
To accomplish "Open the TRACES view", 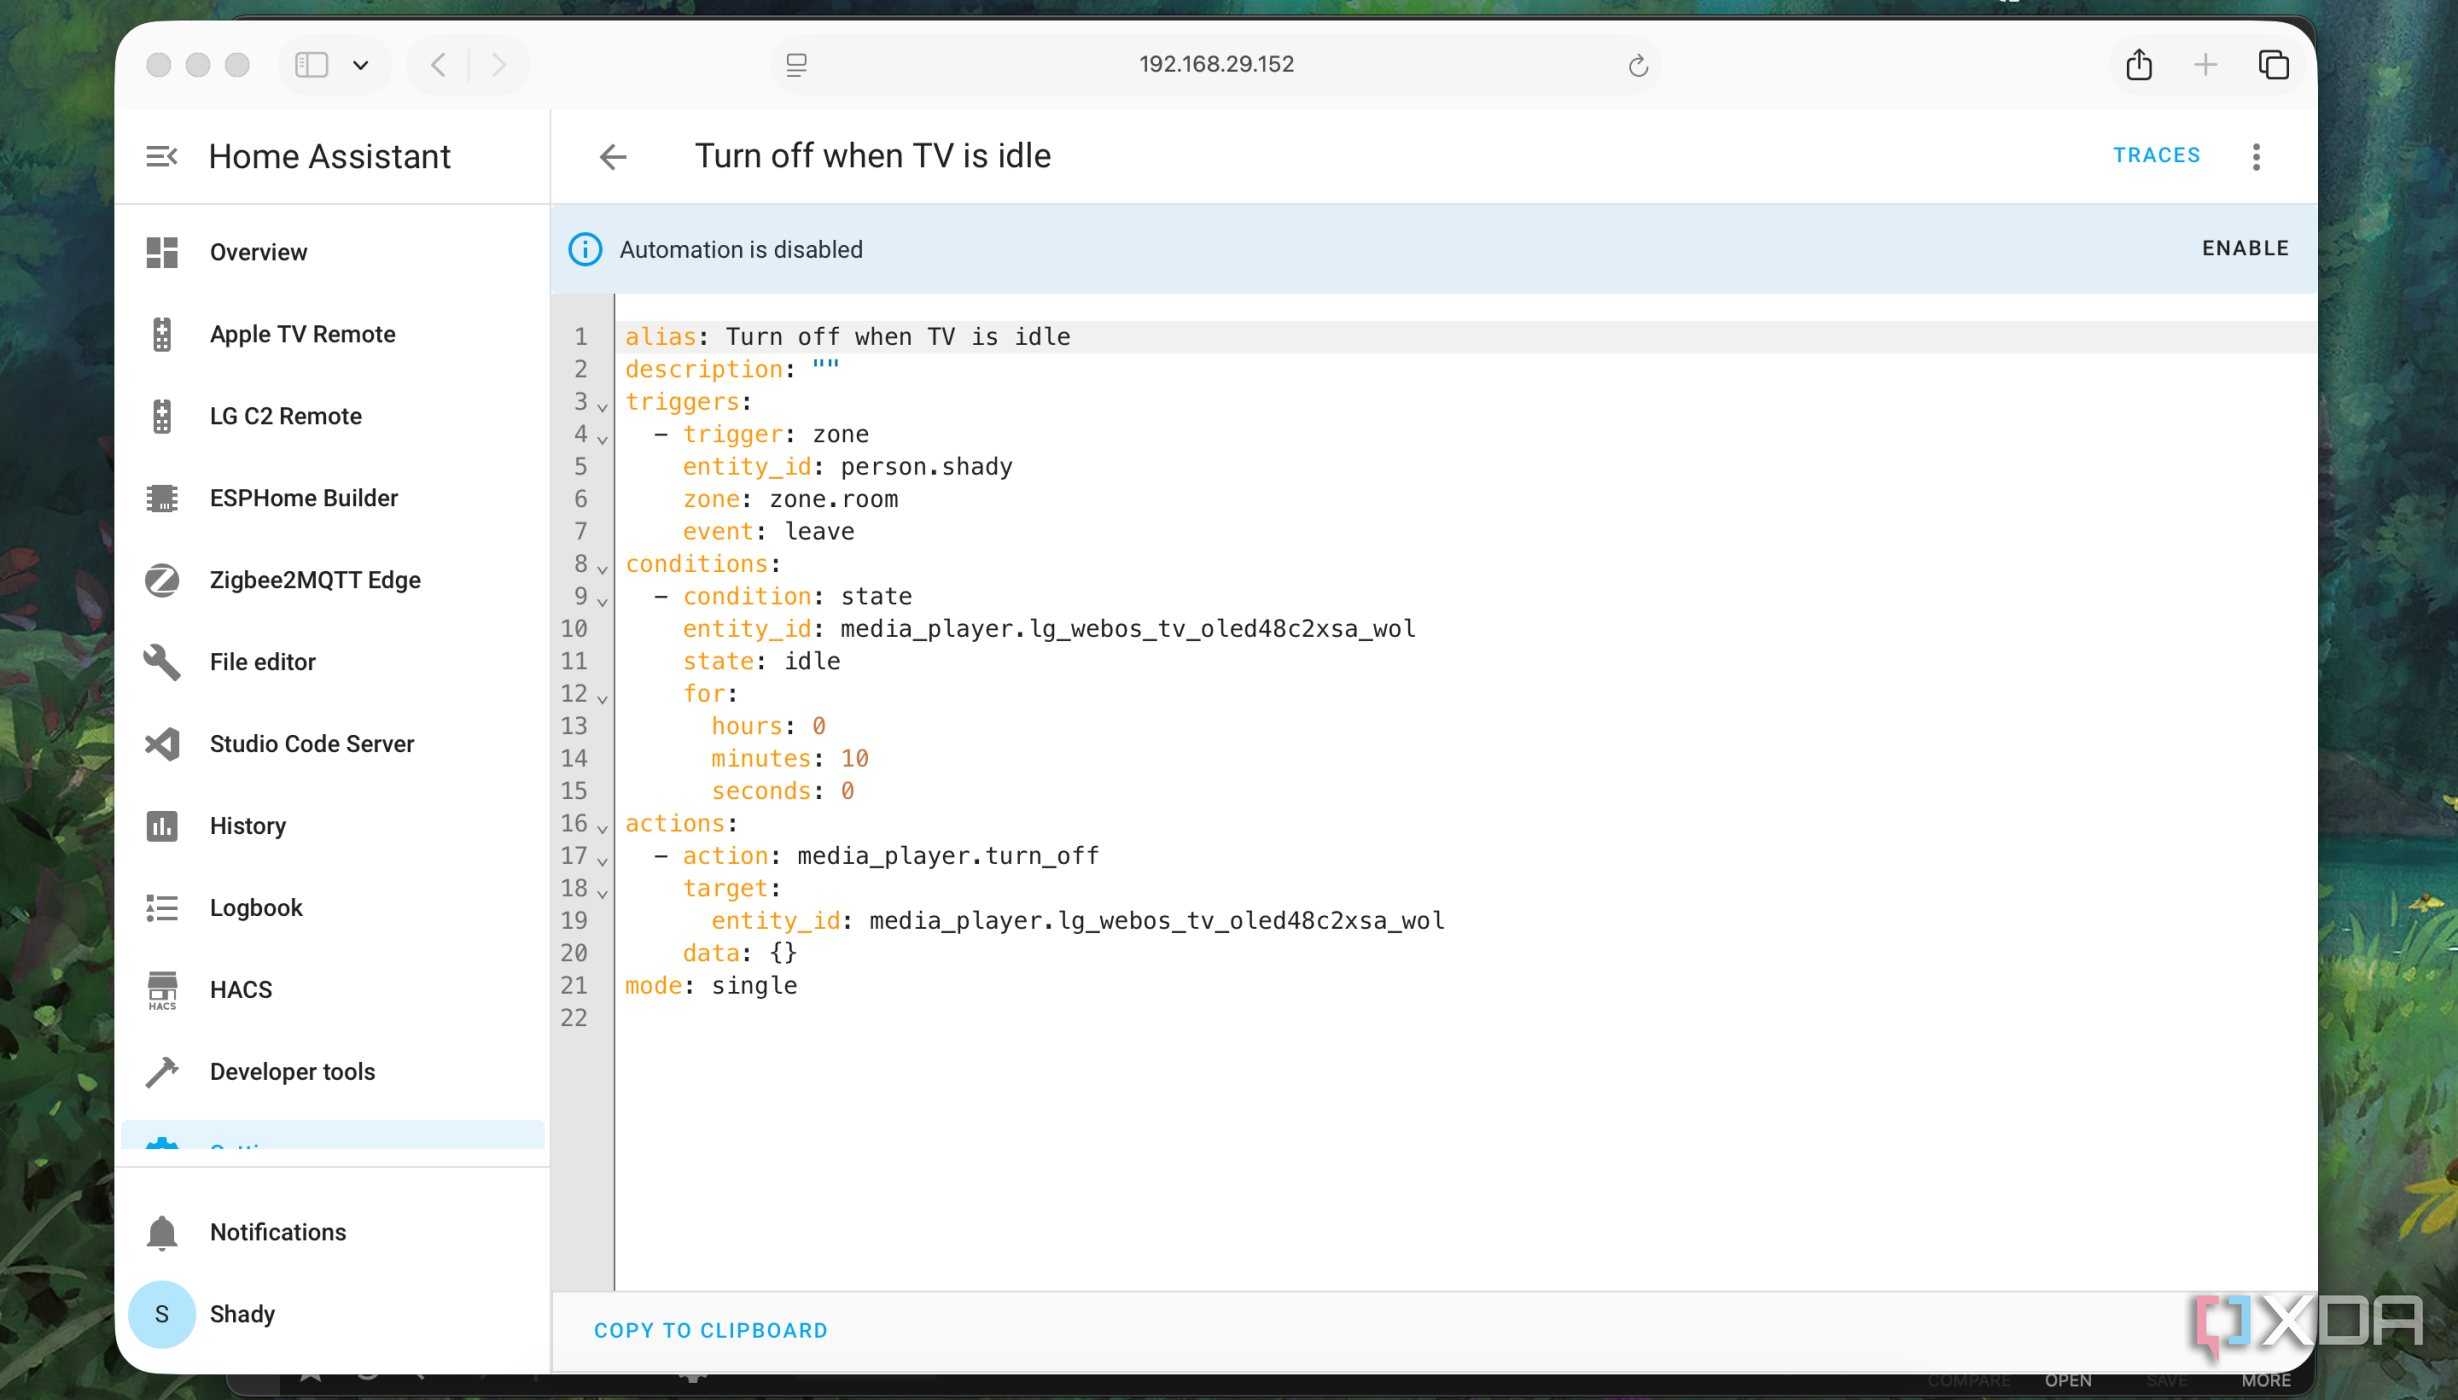I will tap(2156, 155).
